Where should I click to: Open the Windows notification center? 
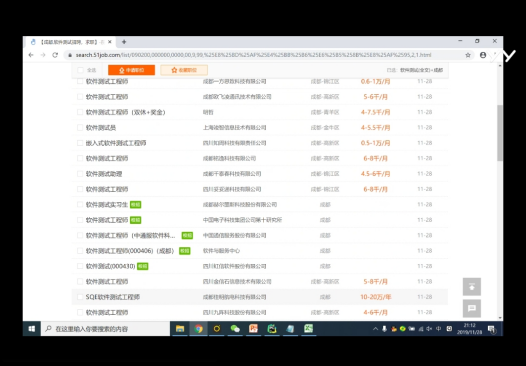point(491,329)
